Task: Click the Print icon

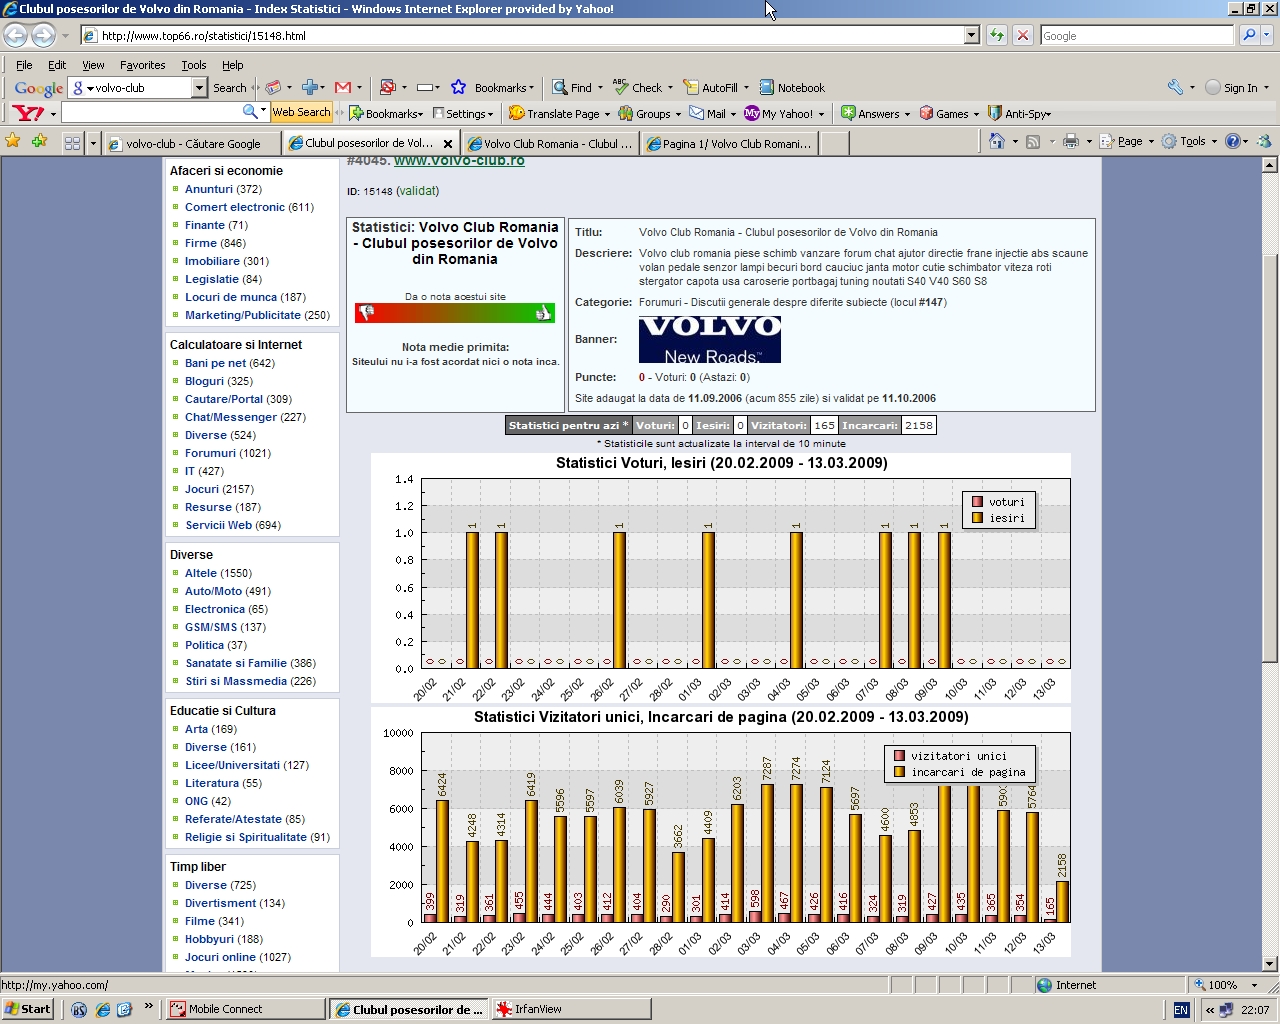Action: [x=1070, y=141]
